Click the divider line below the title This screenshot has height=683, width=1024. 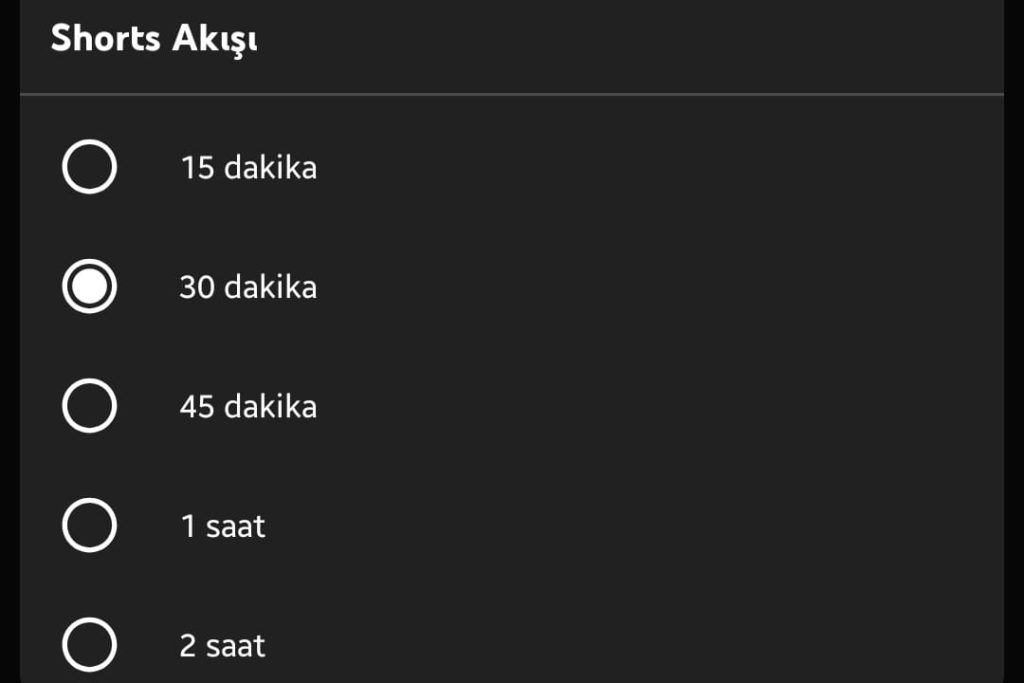click(512, 95)
